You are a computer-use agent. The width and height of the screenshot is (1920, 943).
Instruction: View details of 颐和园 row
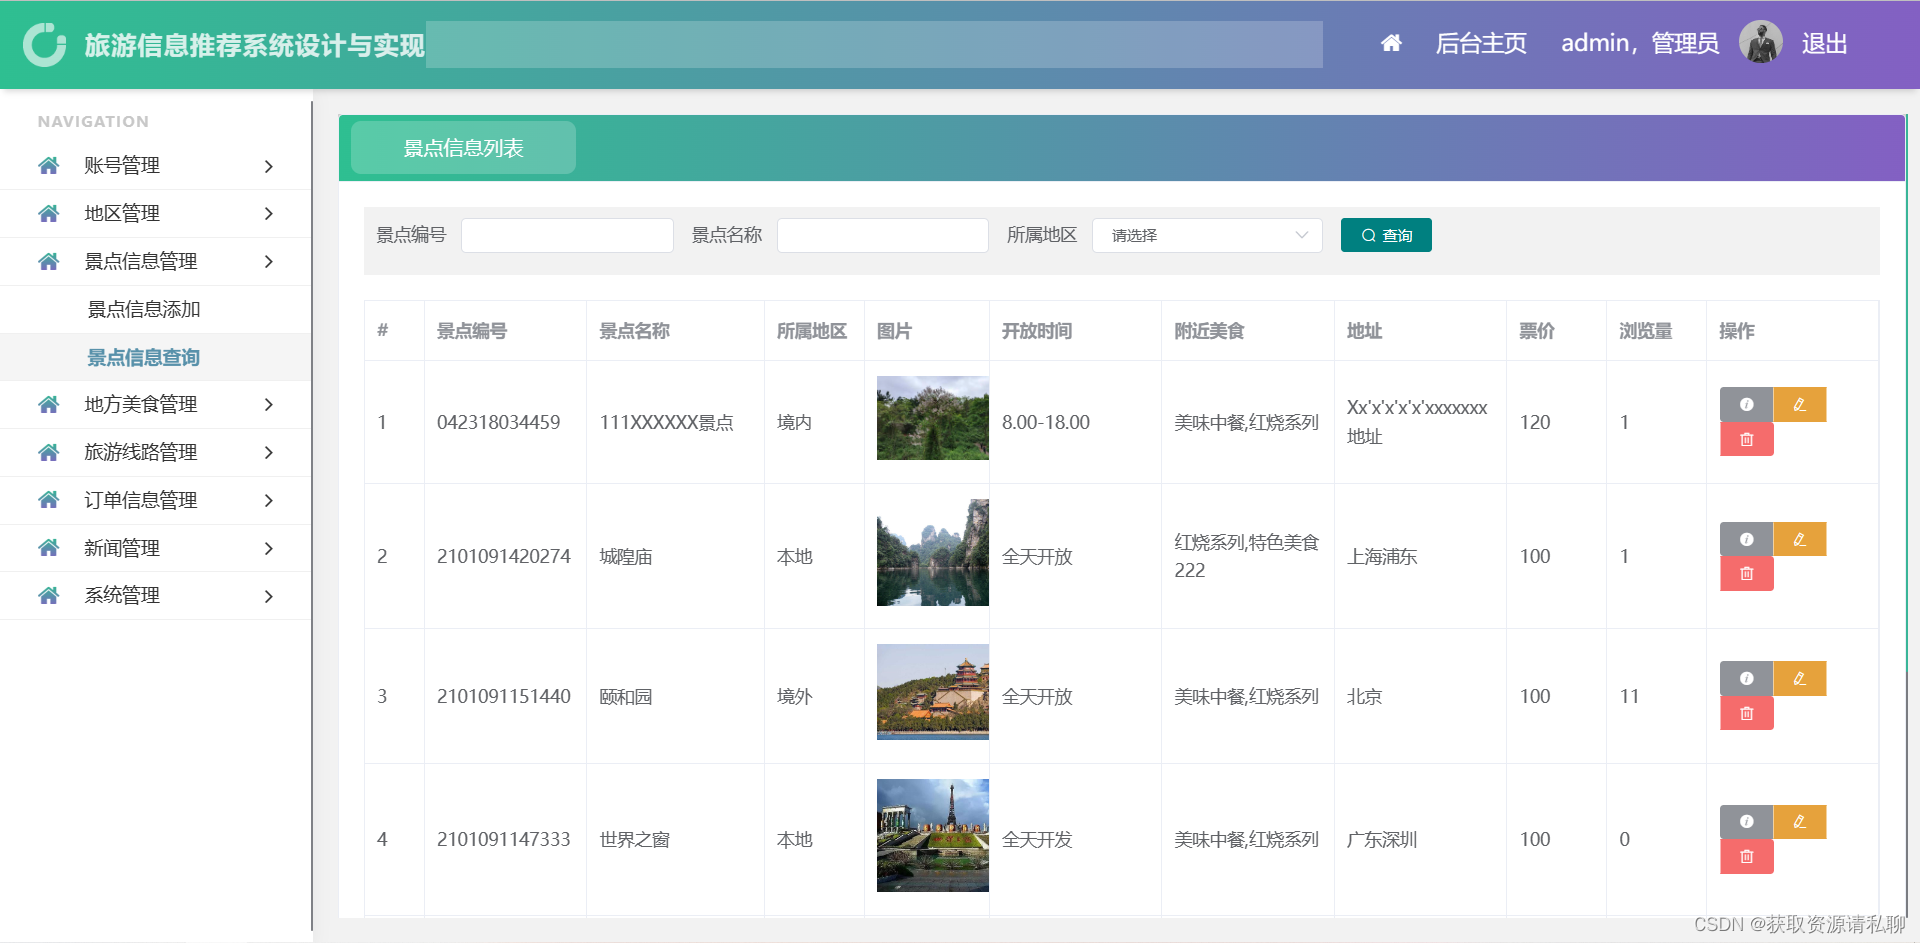[x=1746, y=678]
